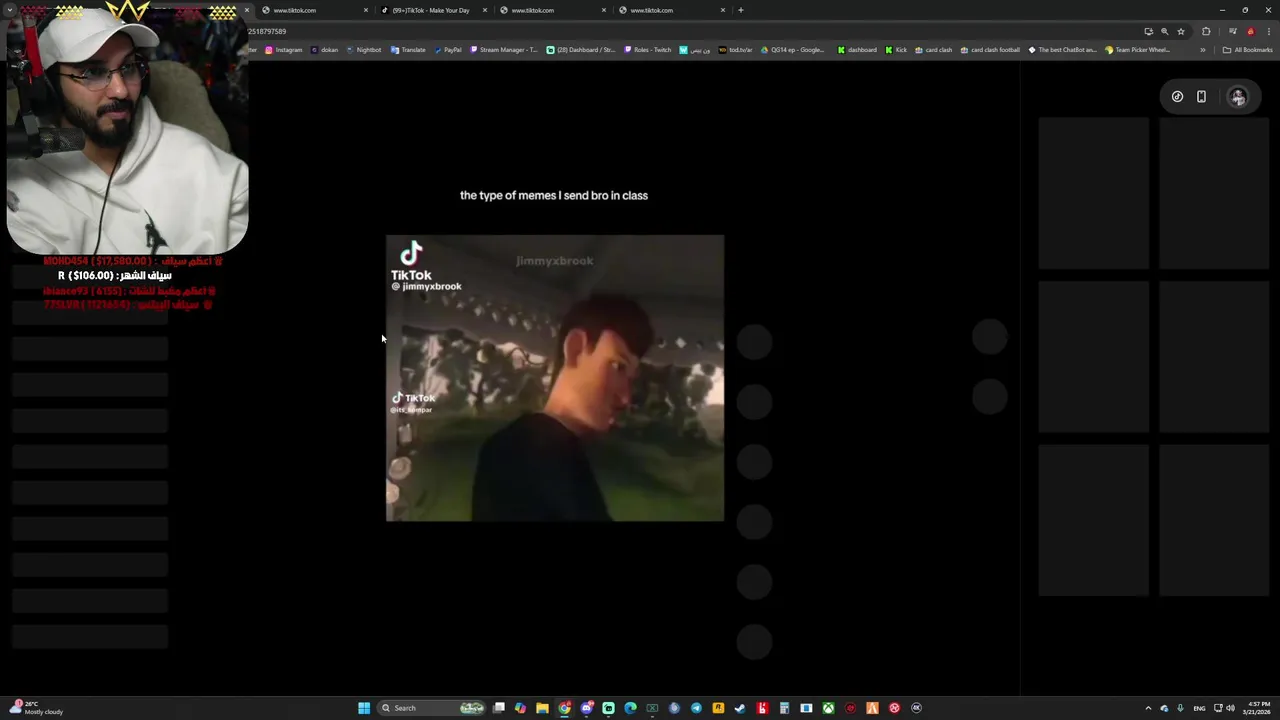Open Rockstar Games Launcher from the taskbar

pos(718,708)
